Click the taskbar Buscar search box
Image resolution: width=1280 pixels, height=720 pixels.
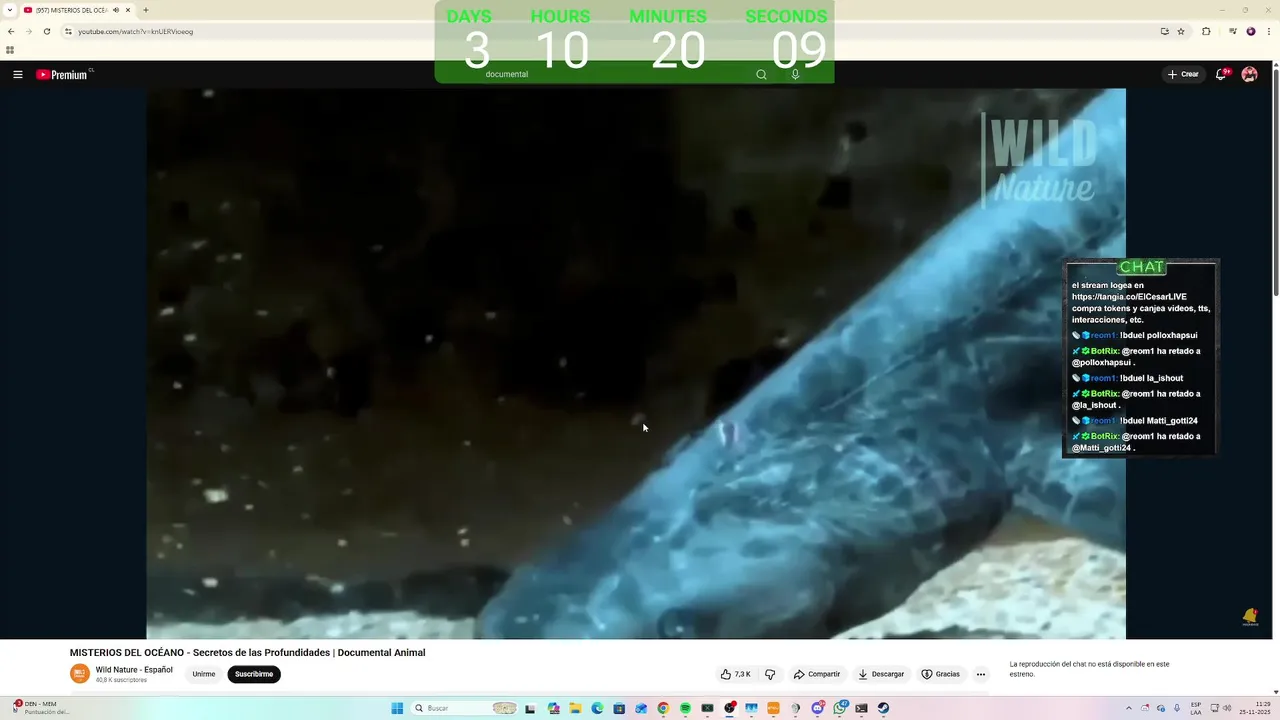pyautogui.click(x=464, y=708)
